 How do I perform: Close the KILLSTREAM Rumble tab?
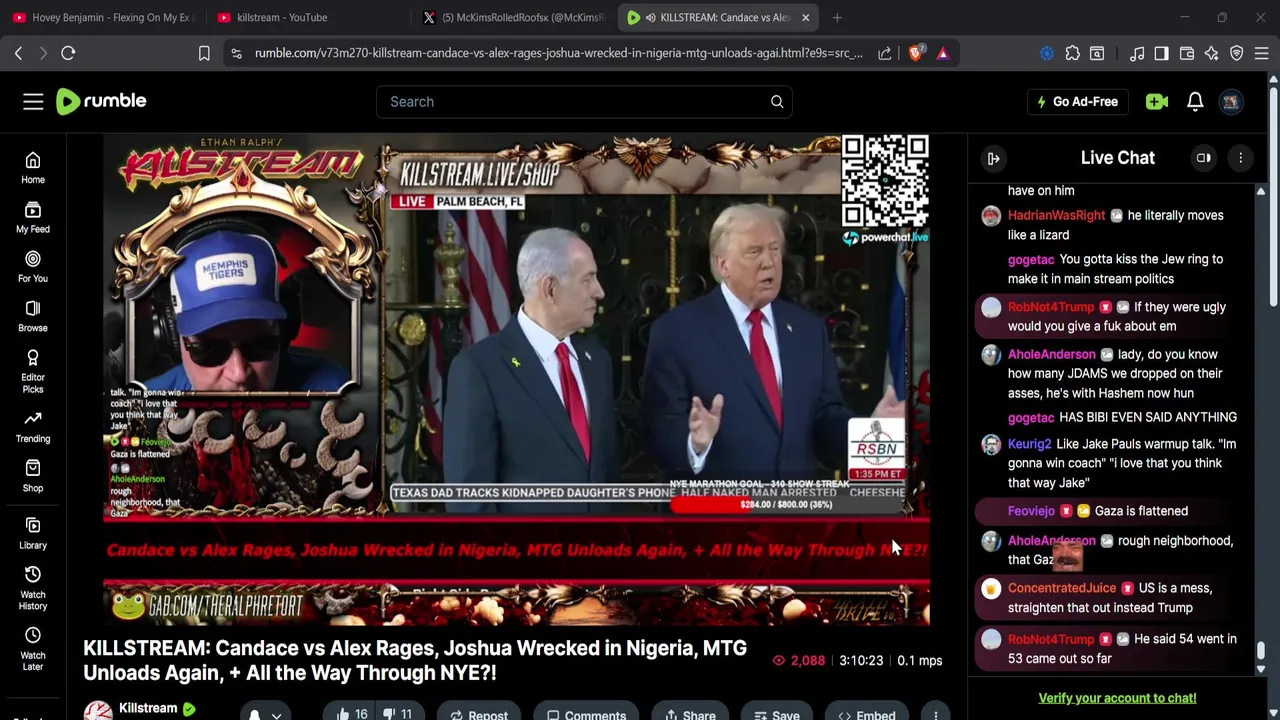pyautogui.click(x=805, y=17)
